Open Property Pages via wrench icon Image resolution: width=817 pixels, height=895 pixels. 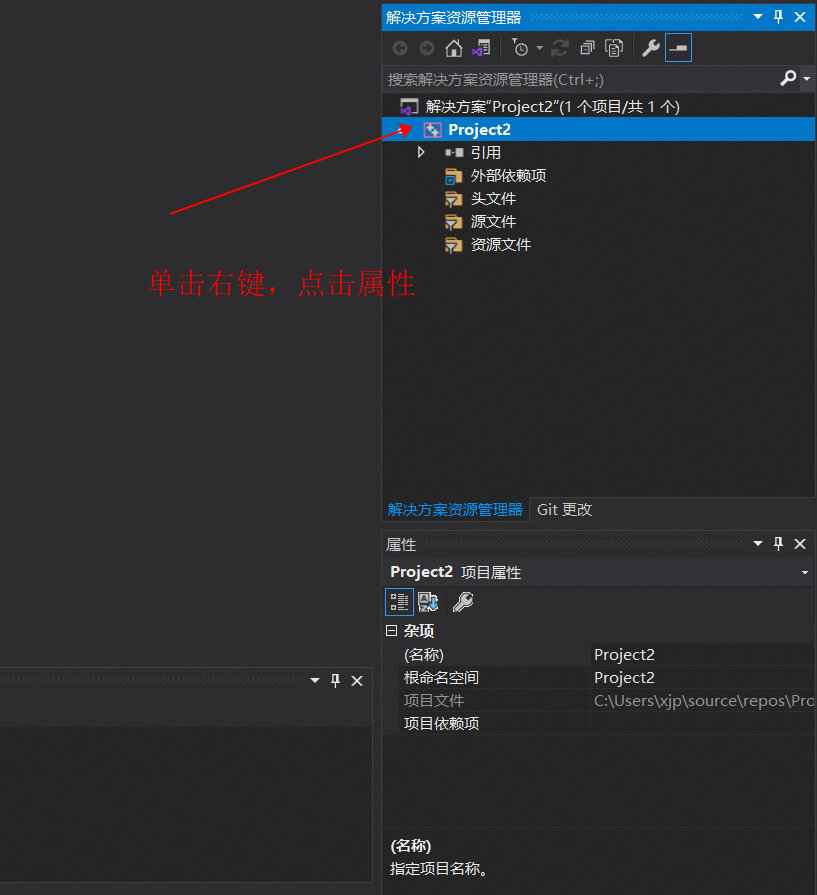click(462, 601)
